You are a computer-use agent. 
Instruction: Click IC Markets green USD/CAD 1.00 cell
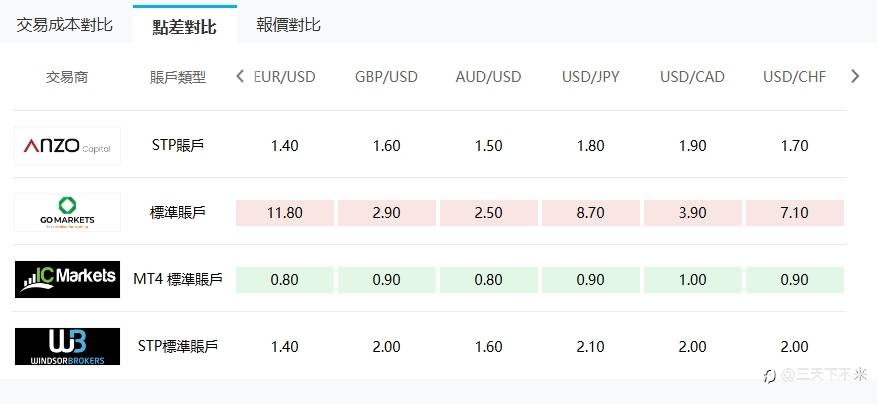coord(692,280)
